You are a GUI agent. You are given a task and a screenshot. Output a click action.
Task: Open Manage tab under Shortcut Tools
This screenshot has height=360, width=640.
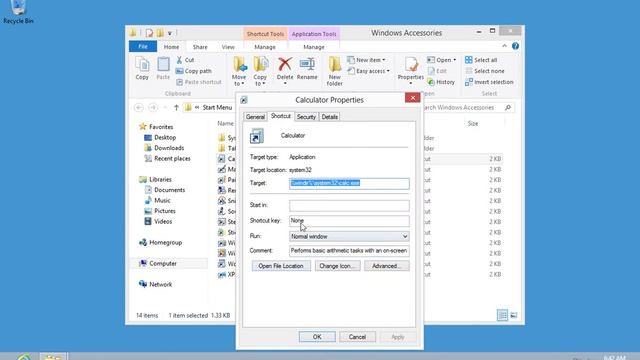[x=265, y=47]
